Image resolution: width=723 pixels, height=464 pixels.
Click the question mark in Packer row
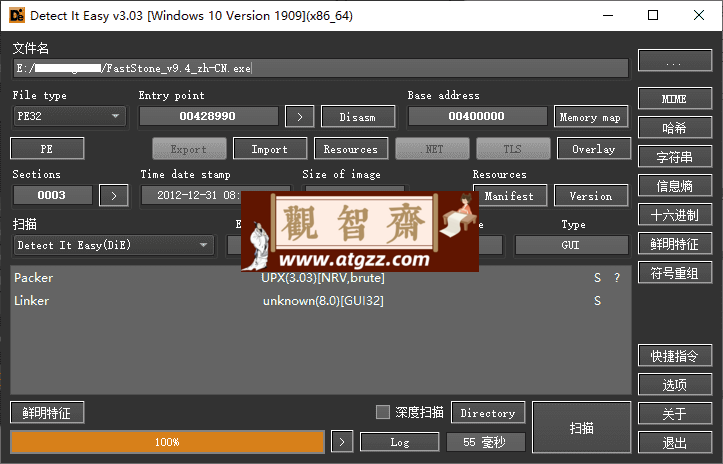(617, 278)
